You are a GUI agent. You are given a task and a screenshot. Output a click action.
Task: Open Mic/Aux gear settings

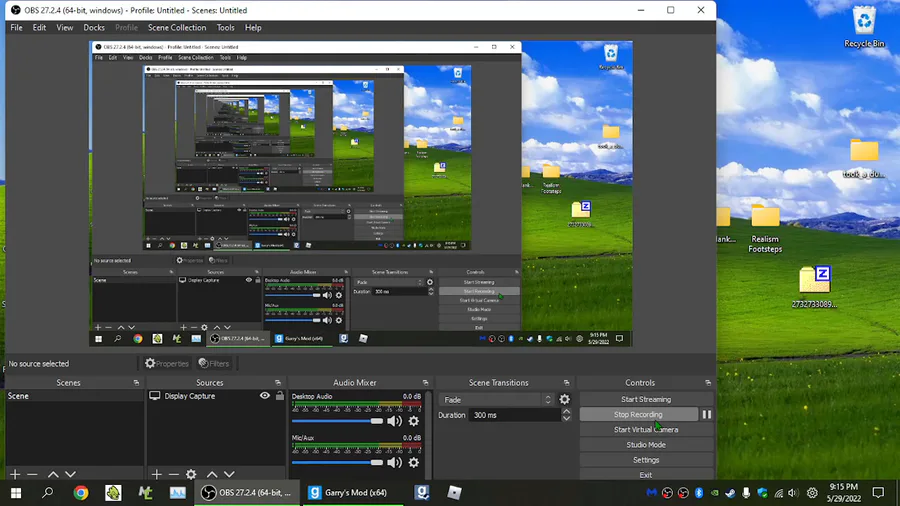pyautogui.click(x=413, y=462)
